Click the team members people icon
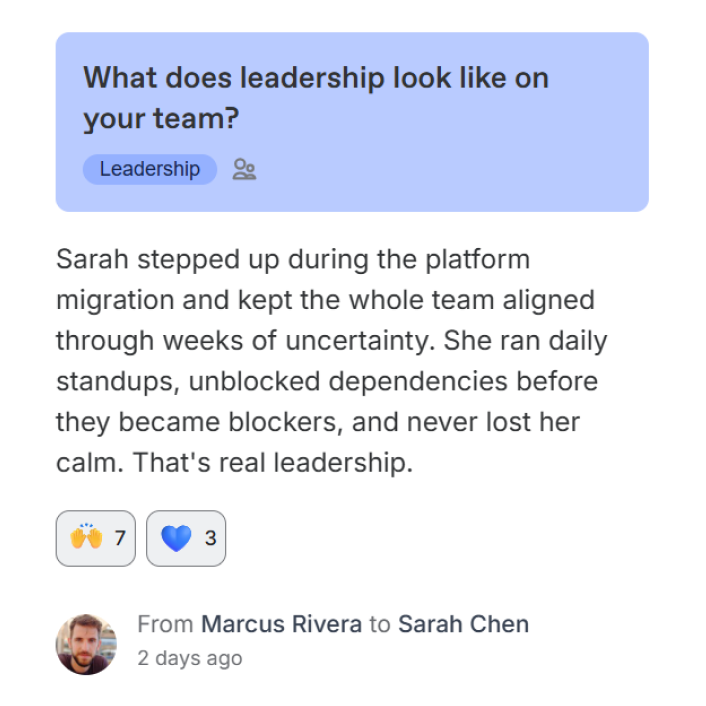The image size is (706, 706). point(244,169)
